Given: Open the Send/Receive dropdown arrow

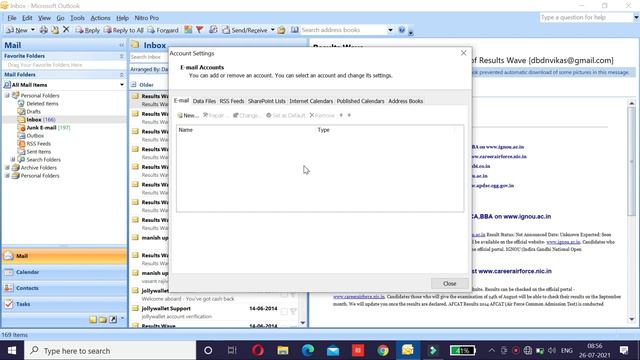Looking at the screenshot, I should pyautogui.click(x=273, y=30).
